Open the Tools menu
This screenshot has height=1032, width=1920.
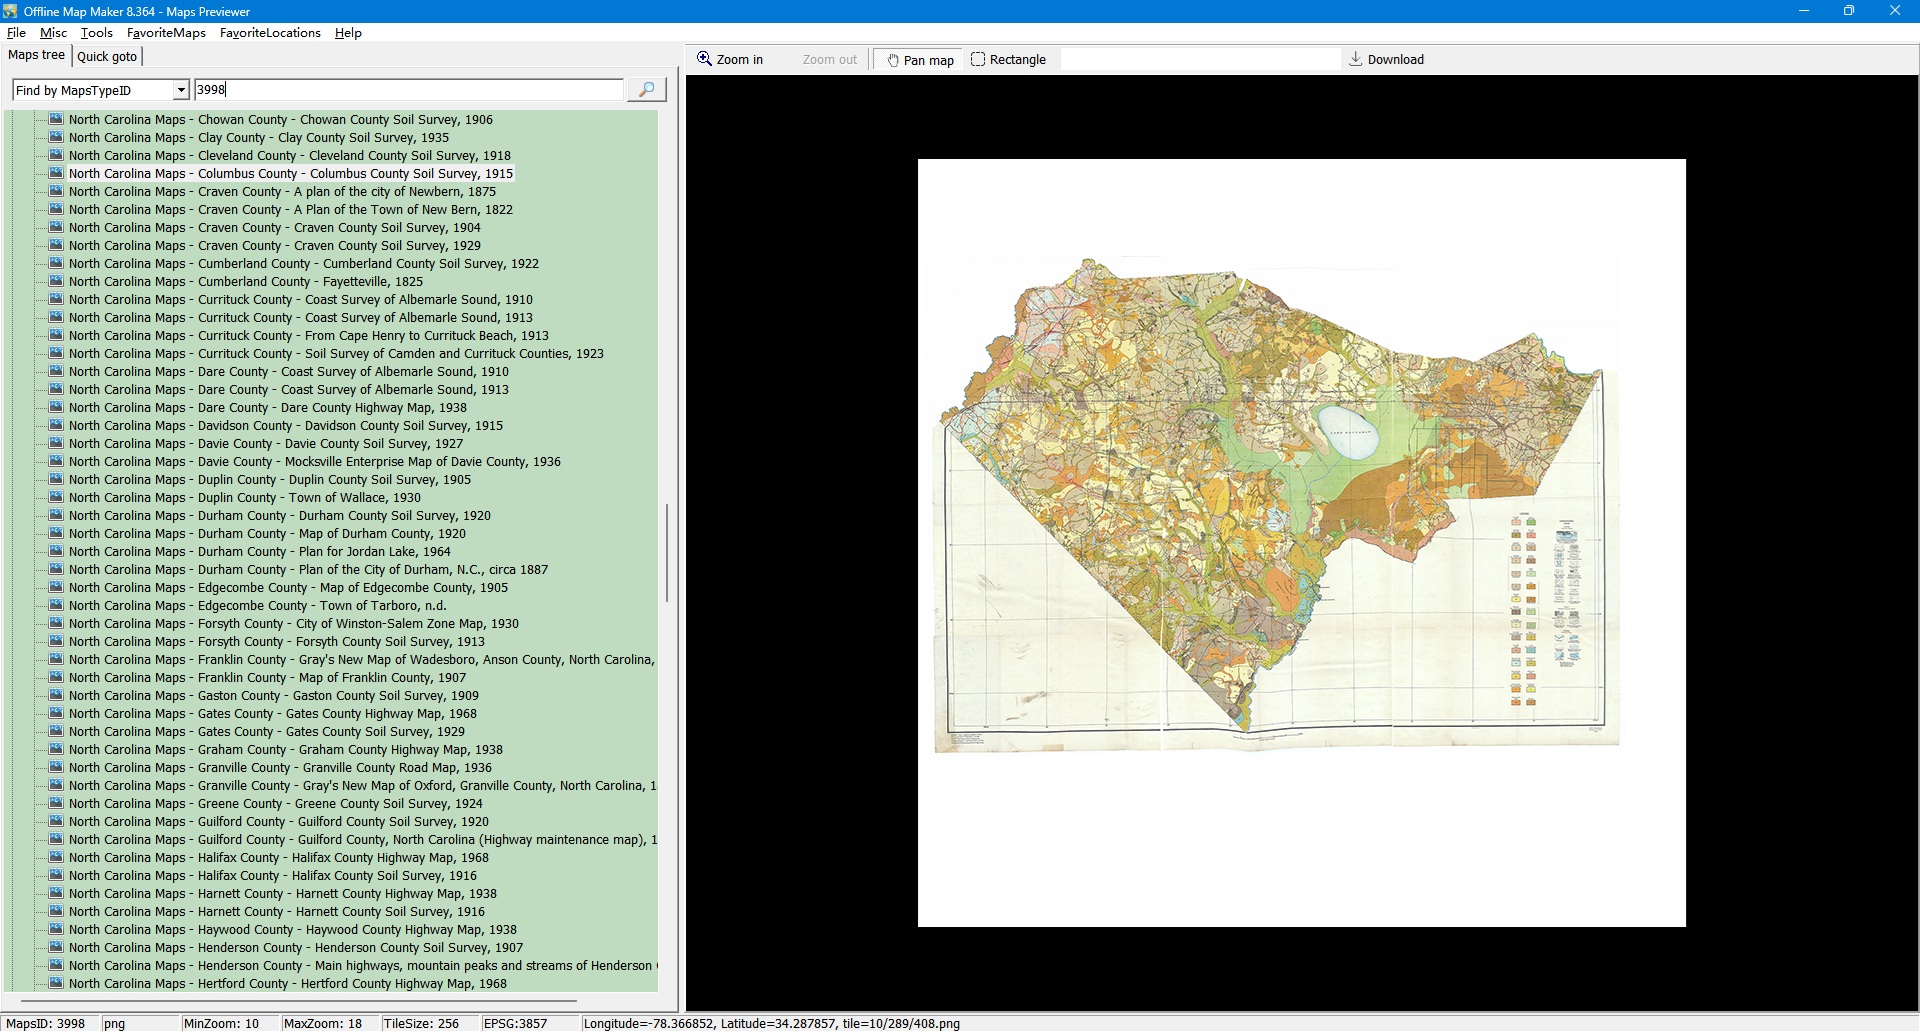tap(96, 33)
